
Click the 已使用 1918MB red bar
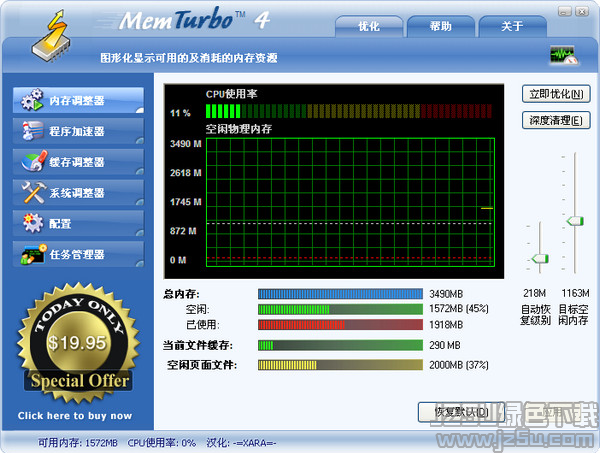340,325
